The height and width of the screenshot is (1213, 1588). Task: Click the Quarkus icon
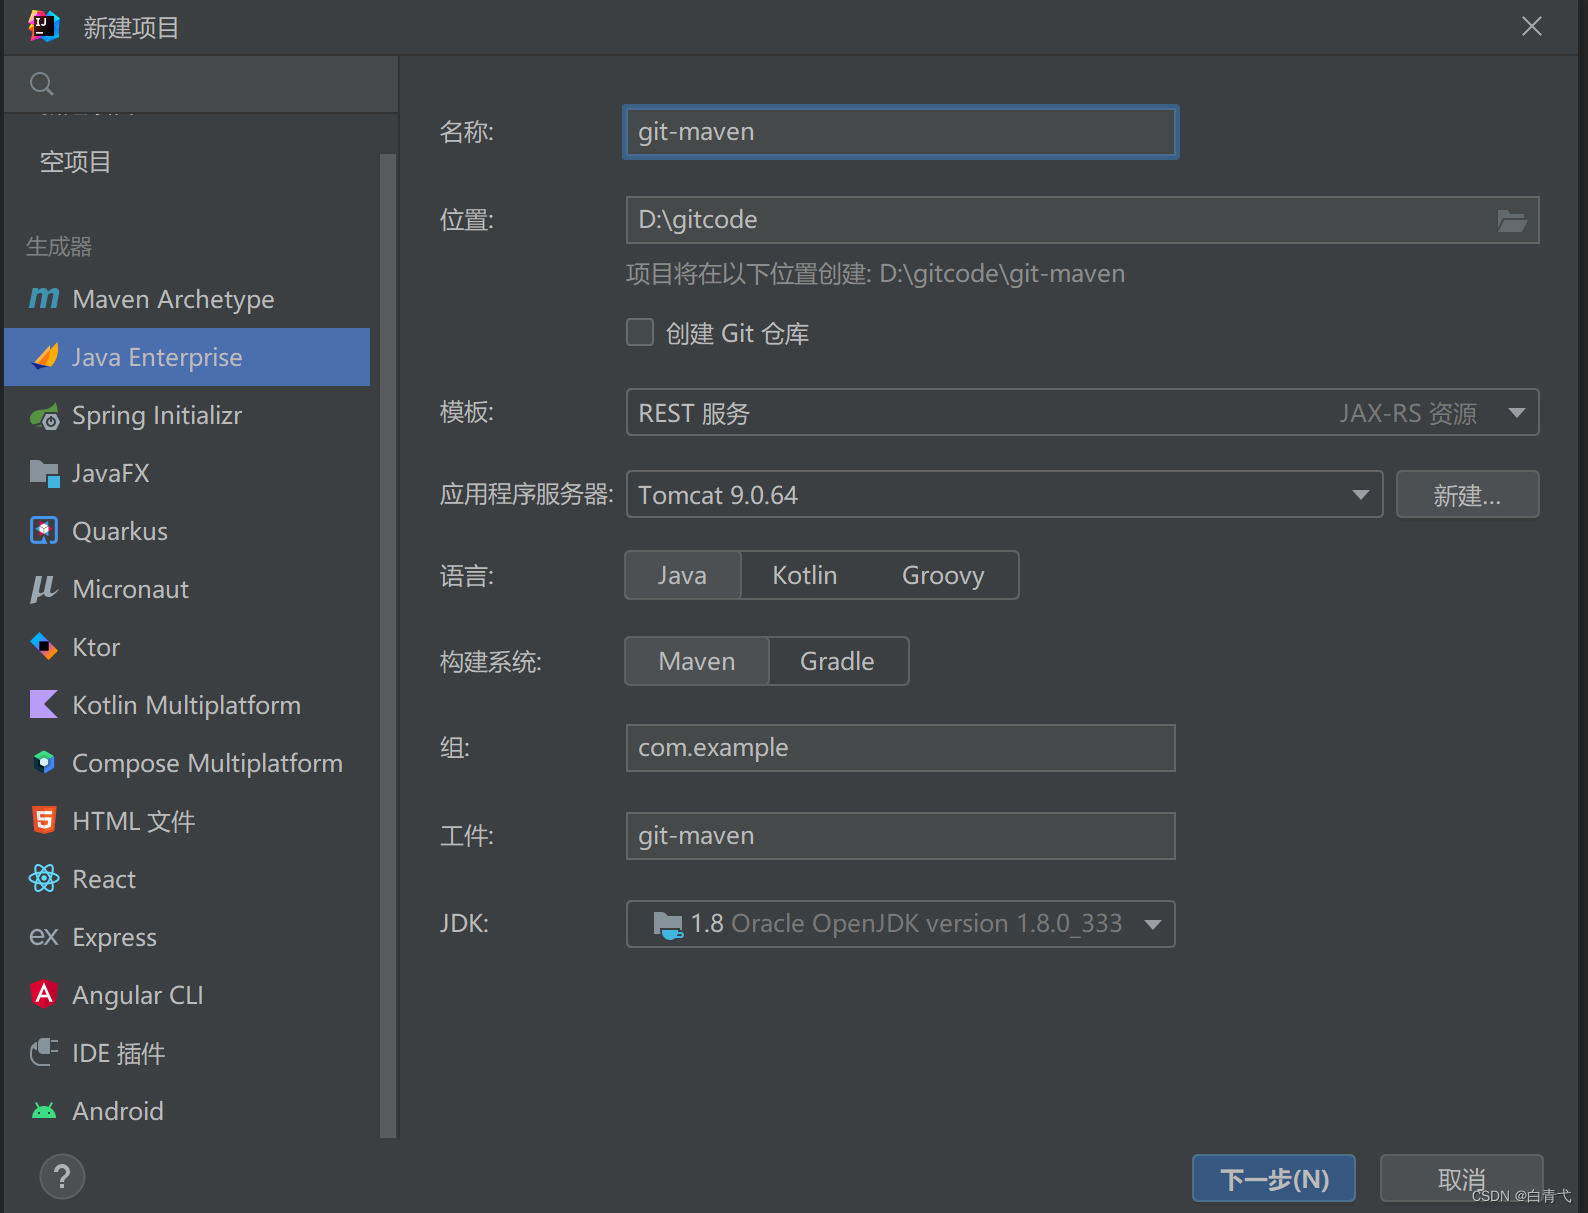click(x=44, y=531)
